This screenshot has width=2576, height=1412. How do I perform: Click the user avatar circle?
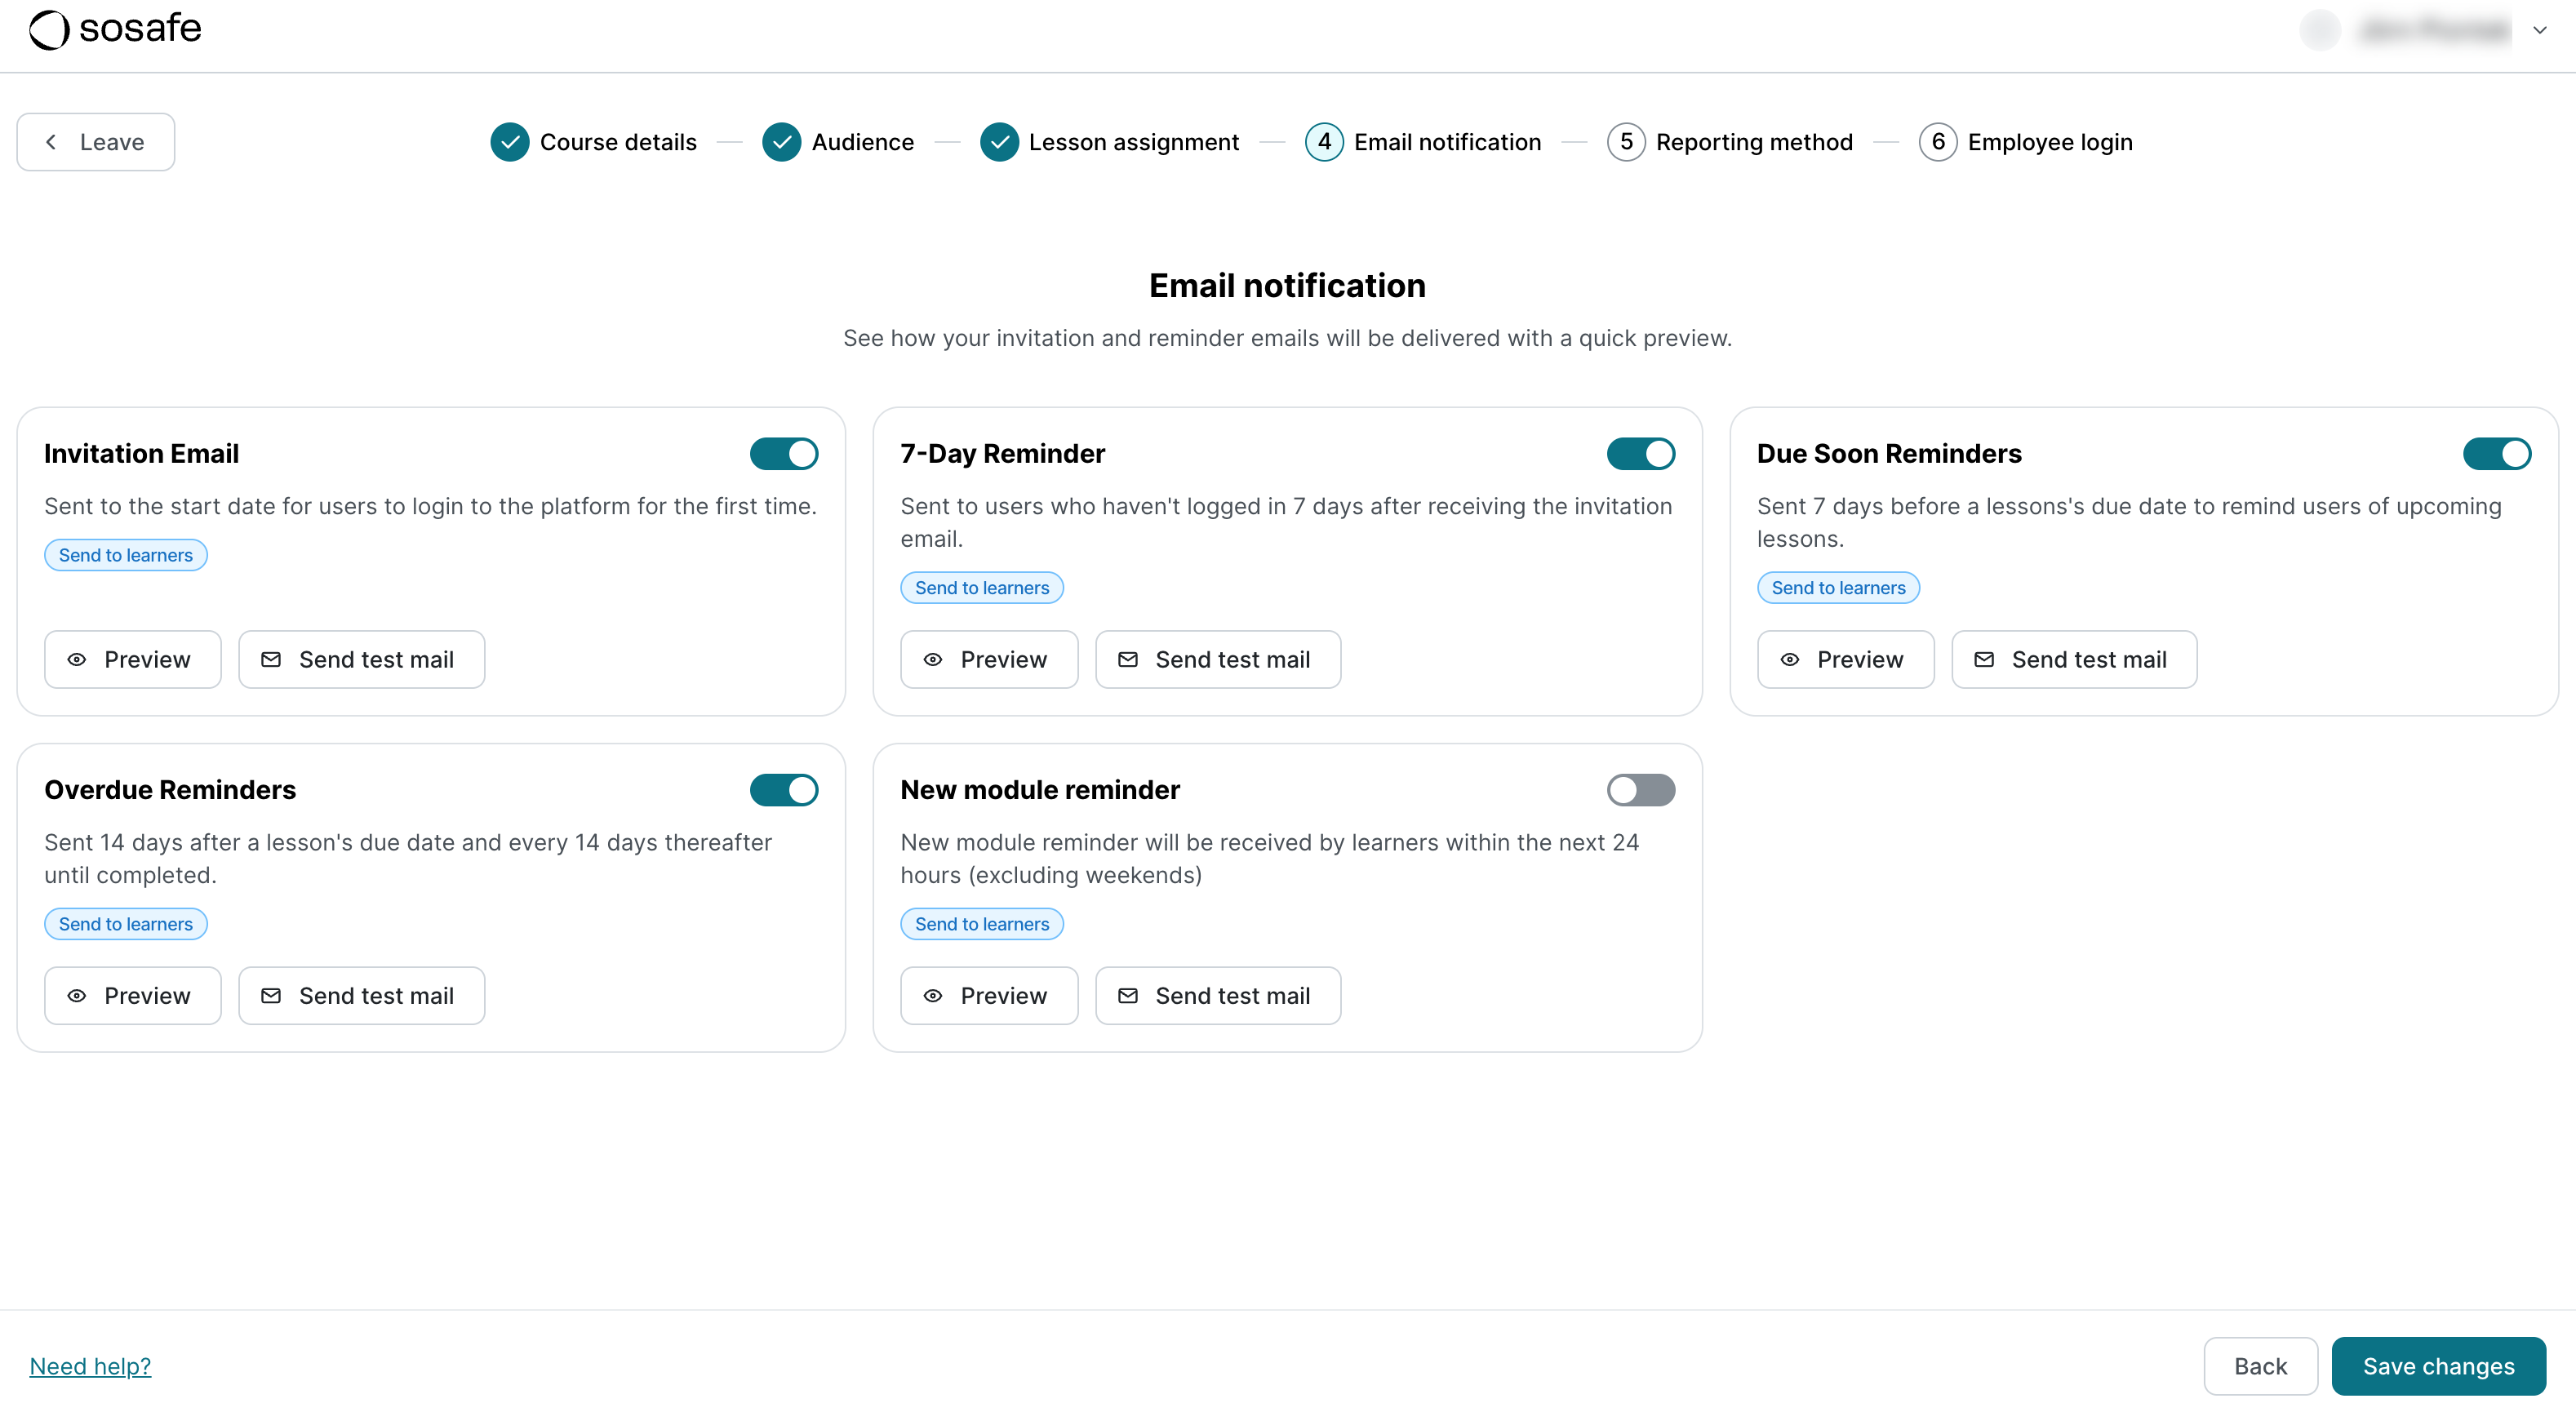[2320, 30]
